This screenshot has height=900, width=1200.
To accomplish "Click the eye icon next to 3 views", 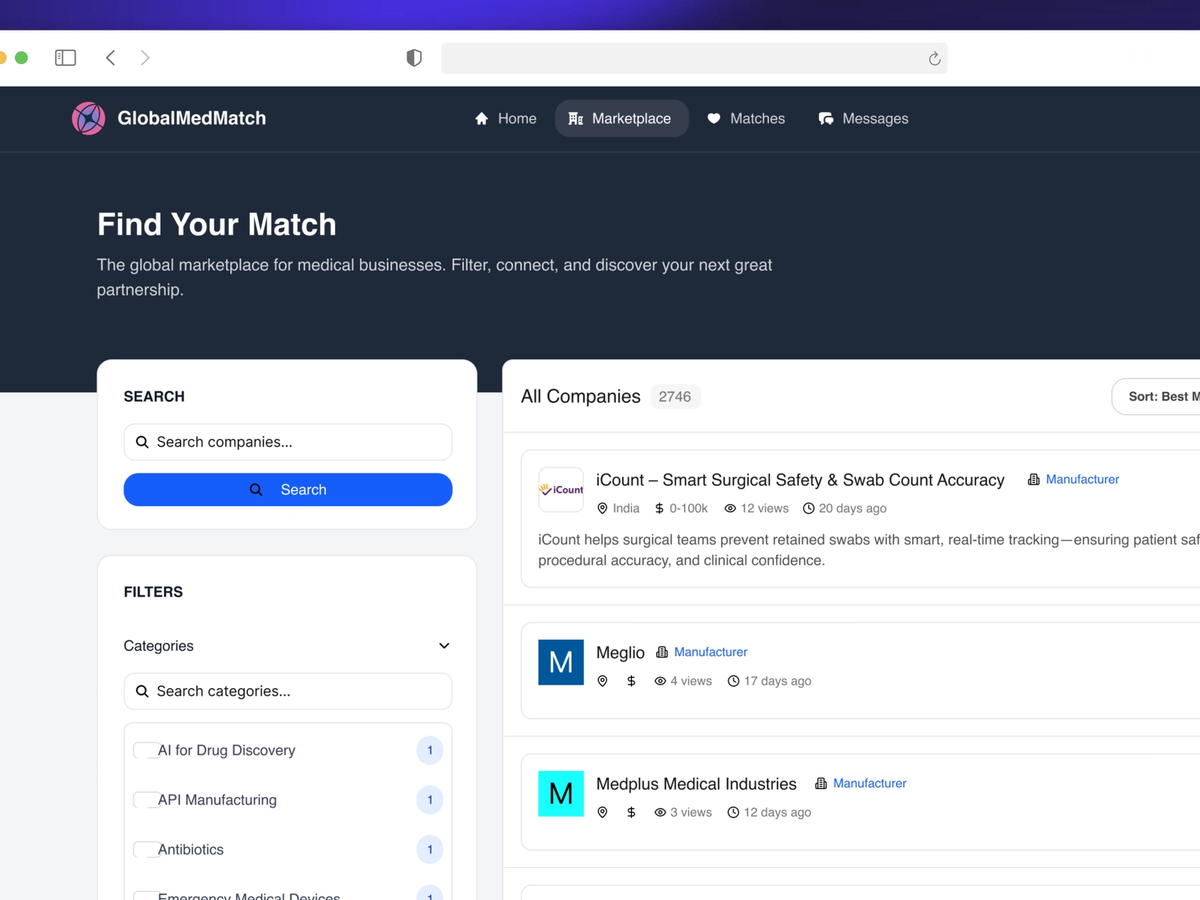I will (660, 812).
